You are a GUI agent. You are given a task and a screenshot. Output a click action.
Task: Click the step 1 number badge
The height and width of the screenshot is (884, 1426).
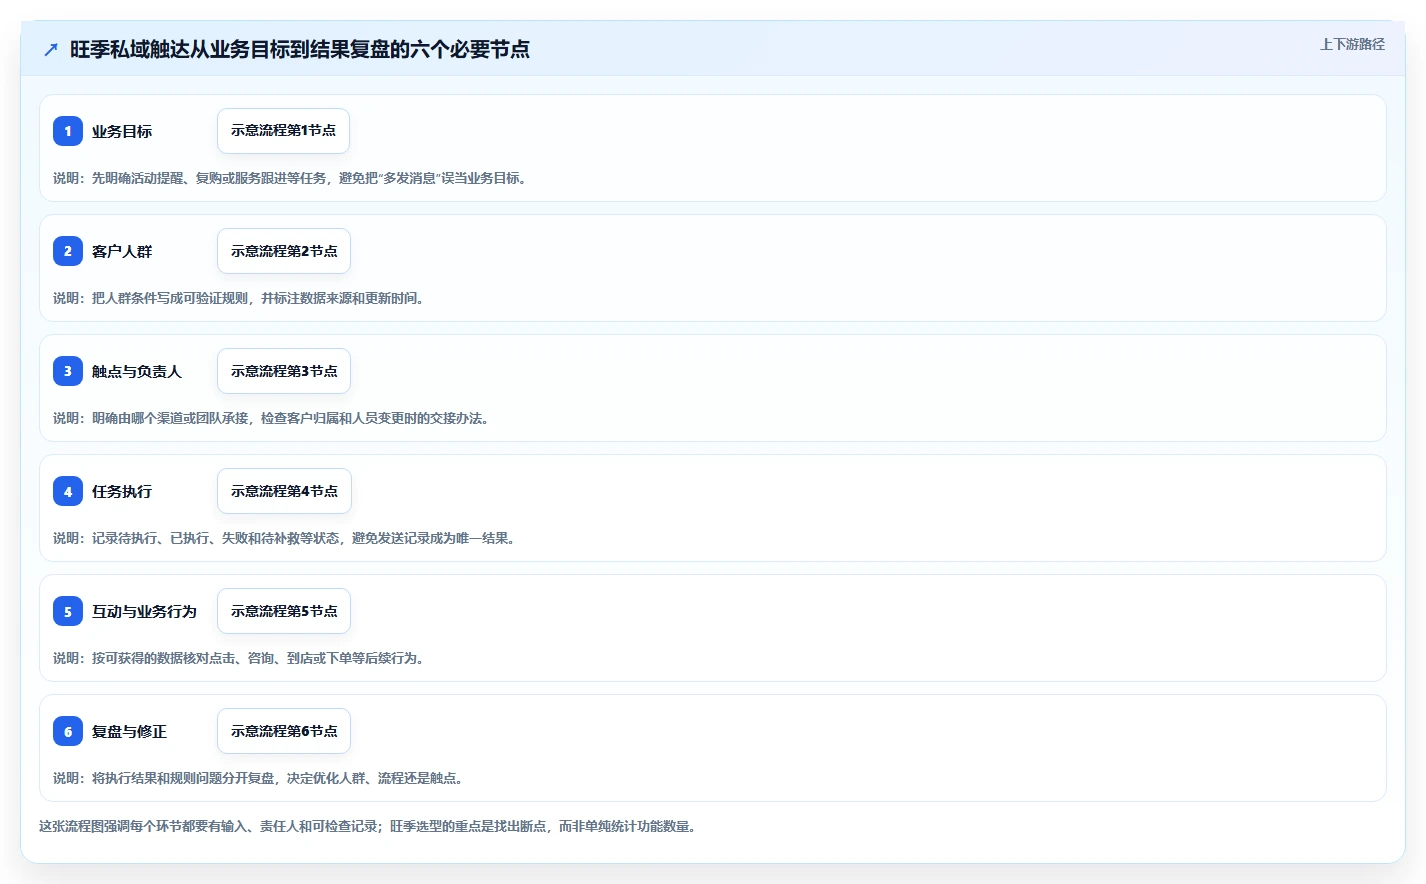pos(68,131)
